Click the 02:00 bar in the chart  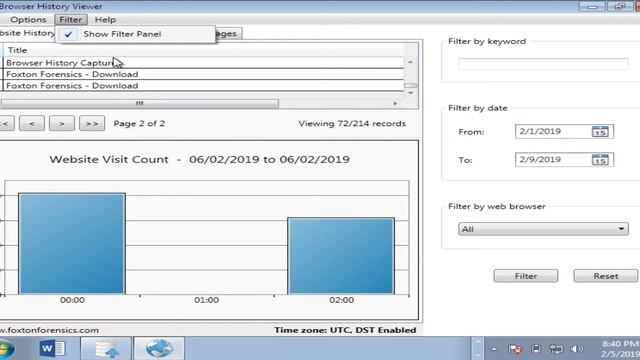(341, 256)
